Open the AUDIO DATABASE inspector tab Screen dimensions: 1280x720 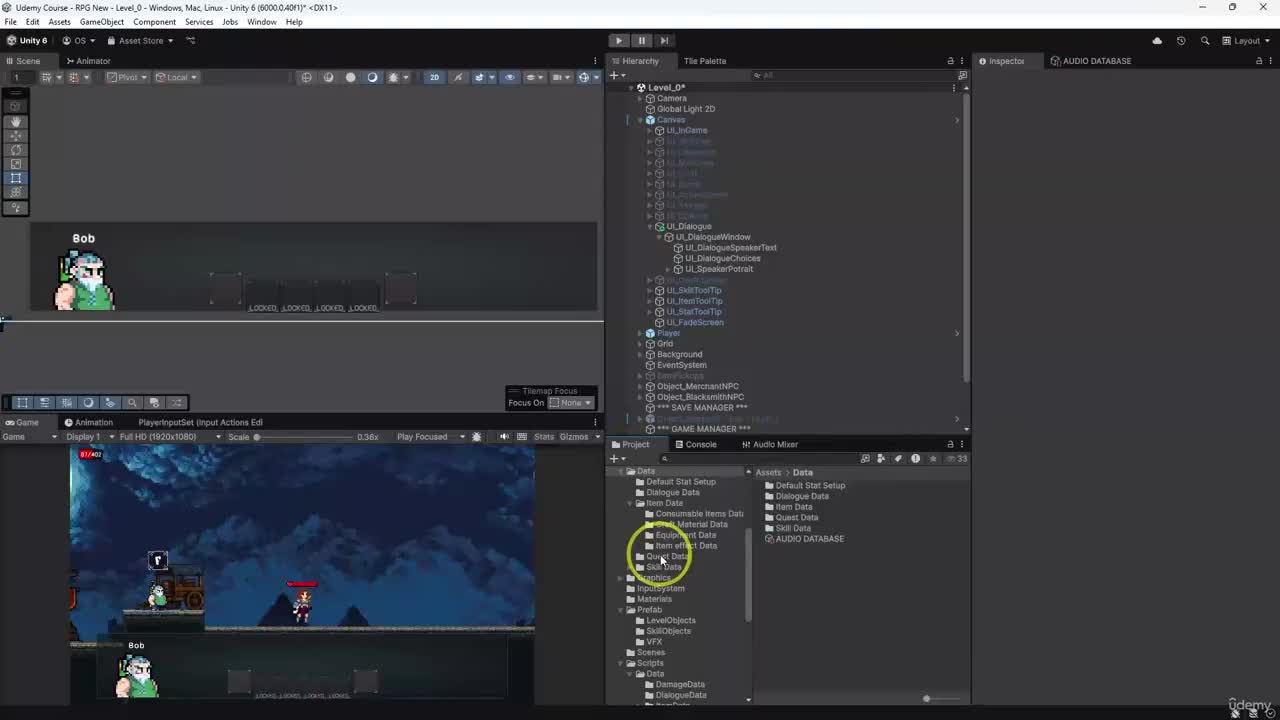1091,61
